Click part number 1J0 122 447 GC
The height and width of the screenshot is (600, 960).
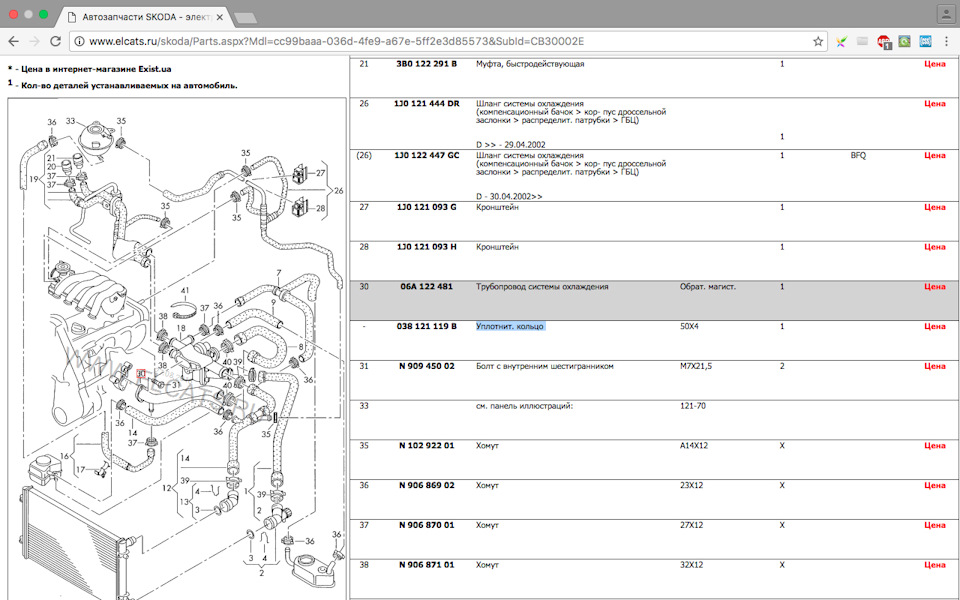coord(427,156)
